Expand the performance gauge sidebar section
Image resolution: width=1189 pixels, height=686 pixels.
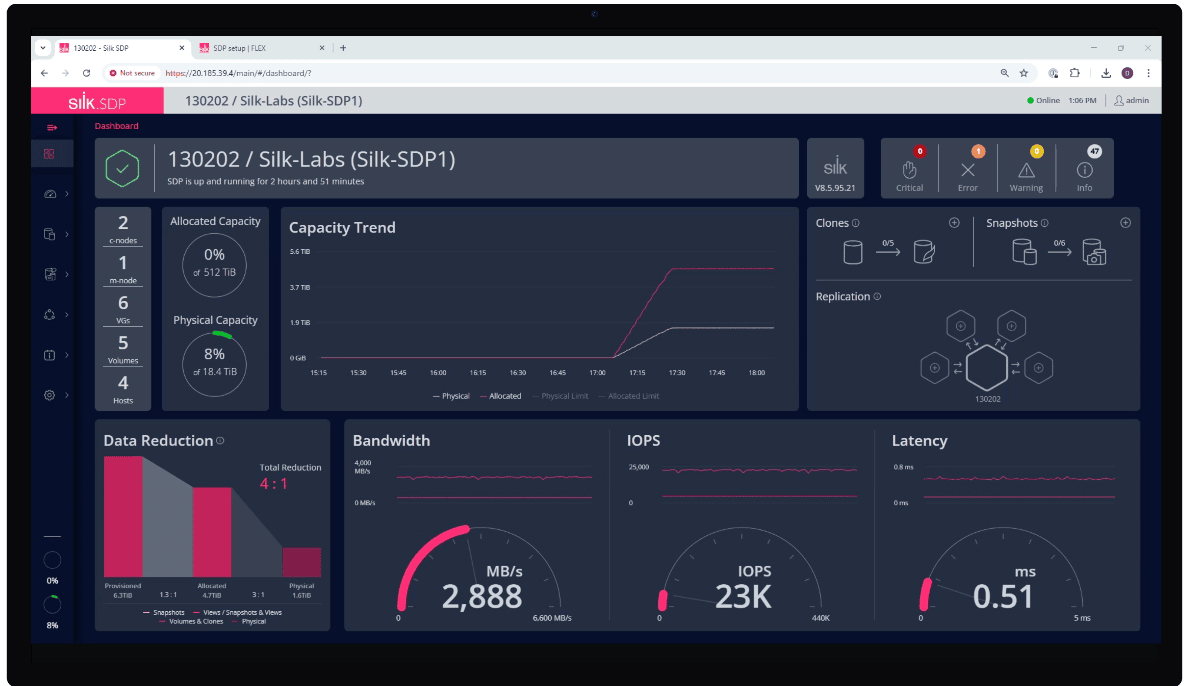click(55, 194)
